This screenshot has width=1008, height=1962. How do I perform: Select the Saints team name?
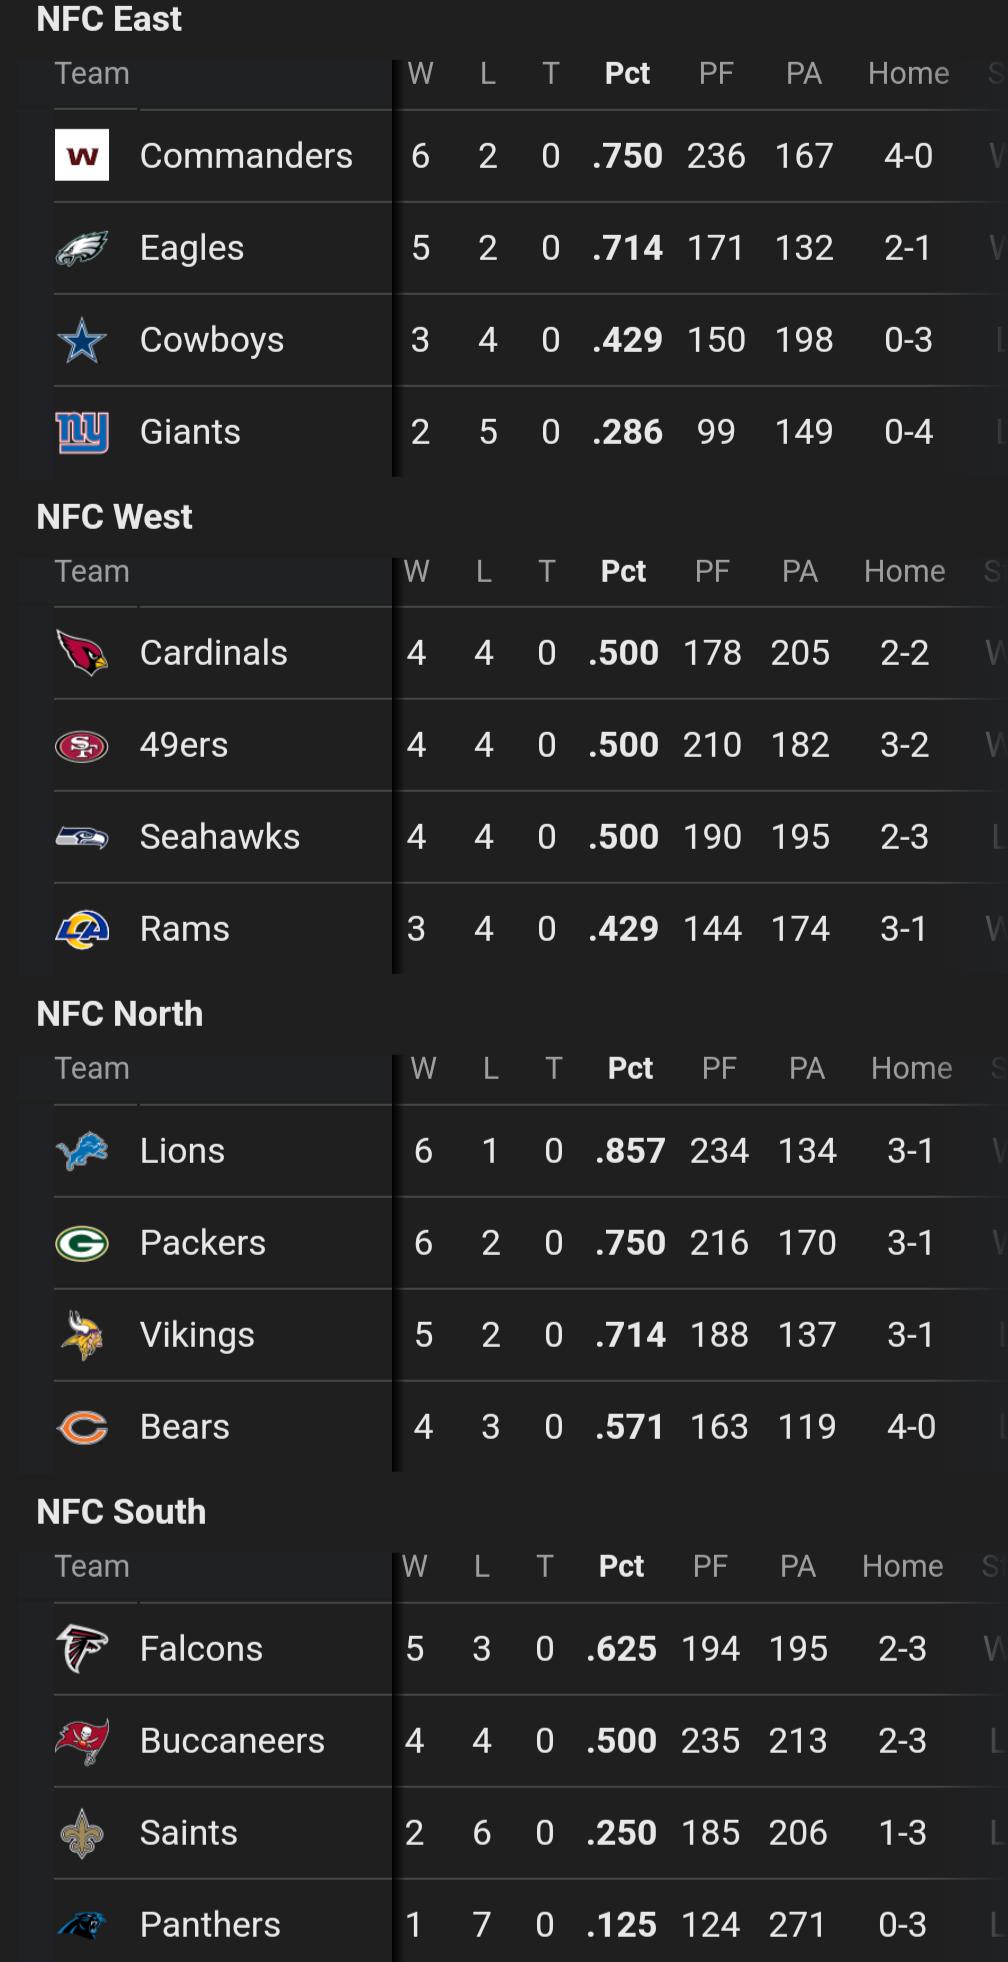[189, 1833]
